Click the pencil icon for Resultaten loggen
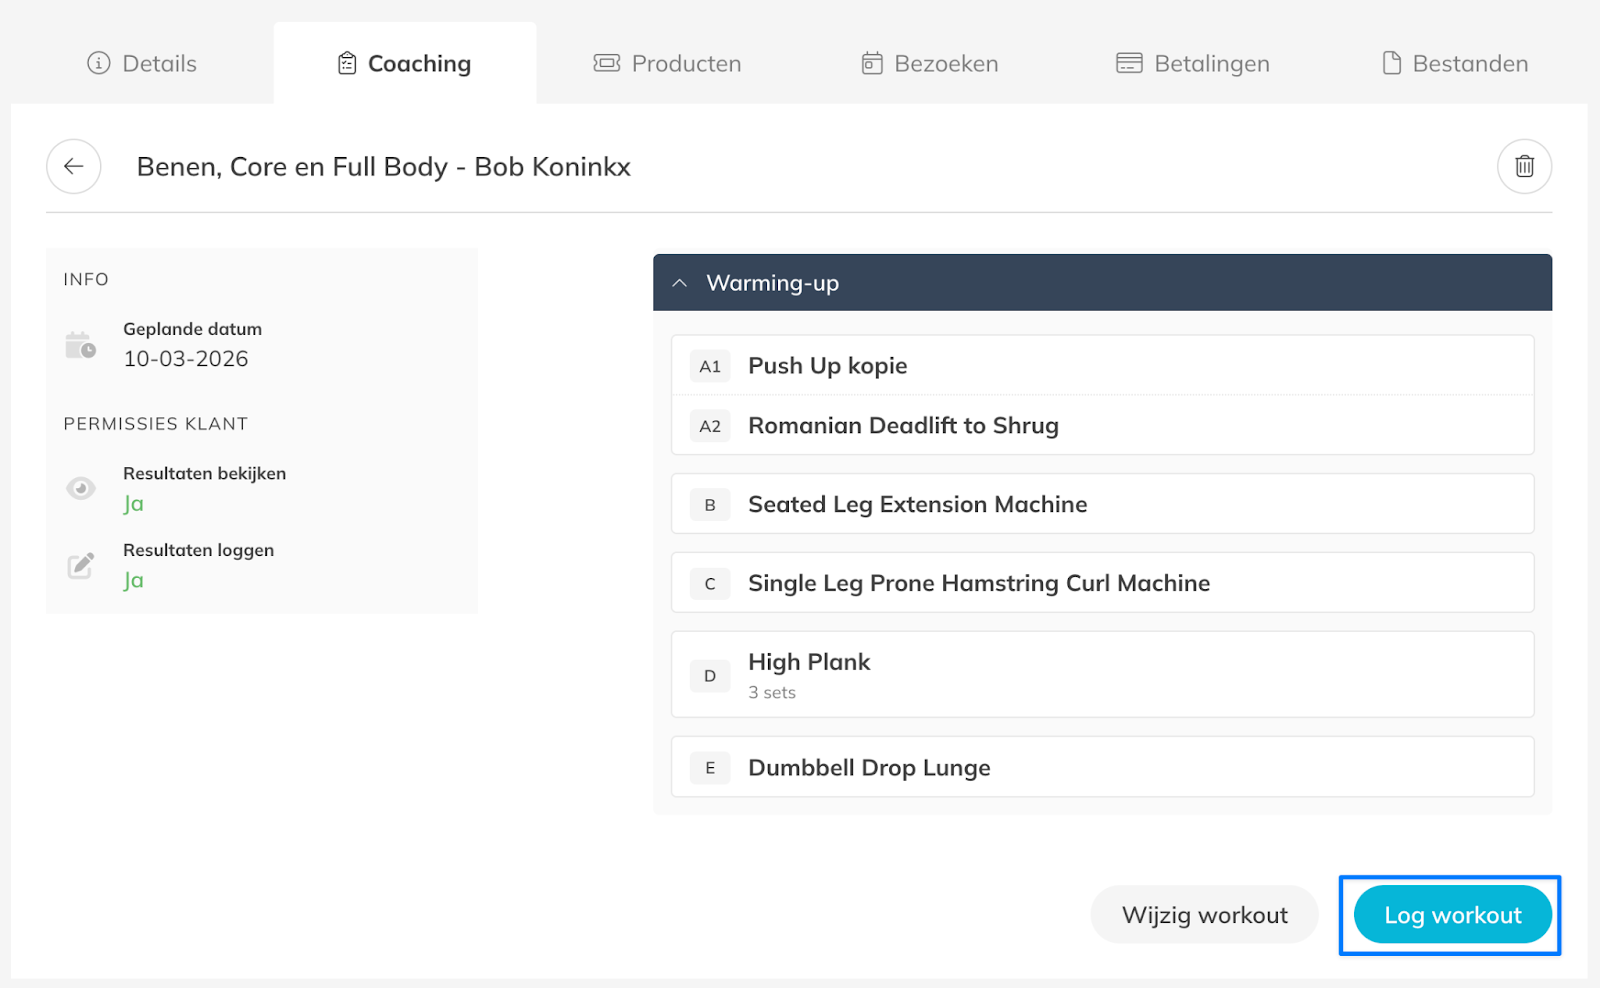Viewport: 1600px width, 988px height. (x=81, y=565)
